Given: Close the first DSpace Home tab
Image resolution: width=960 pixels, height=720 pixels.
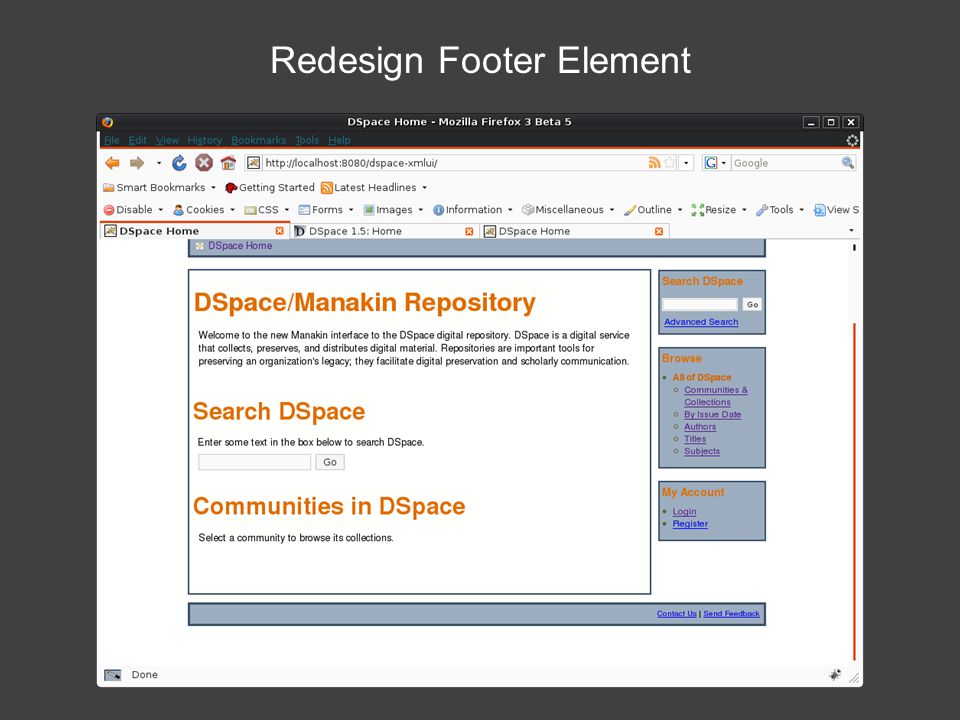Looking at the screenshot, I should [x=279, y=231].
